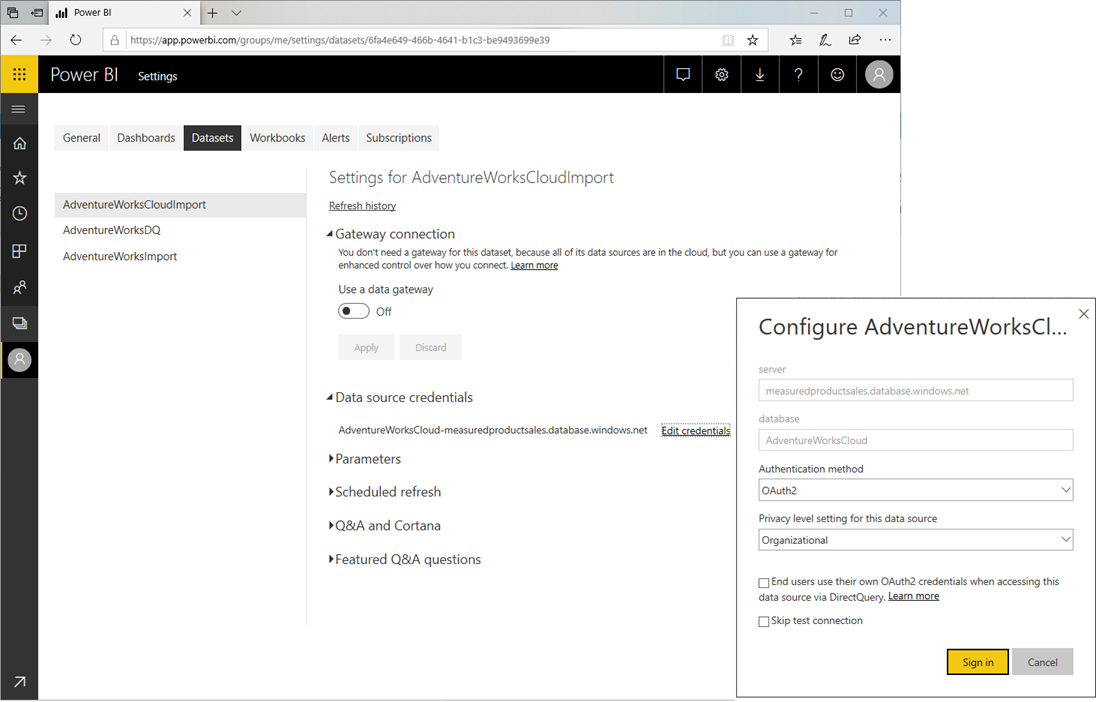Open Favorites from the sidebar star icon
Image resolution: width=1096 pixels, height=702 pixels.
[x=19, y=177]
